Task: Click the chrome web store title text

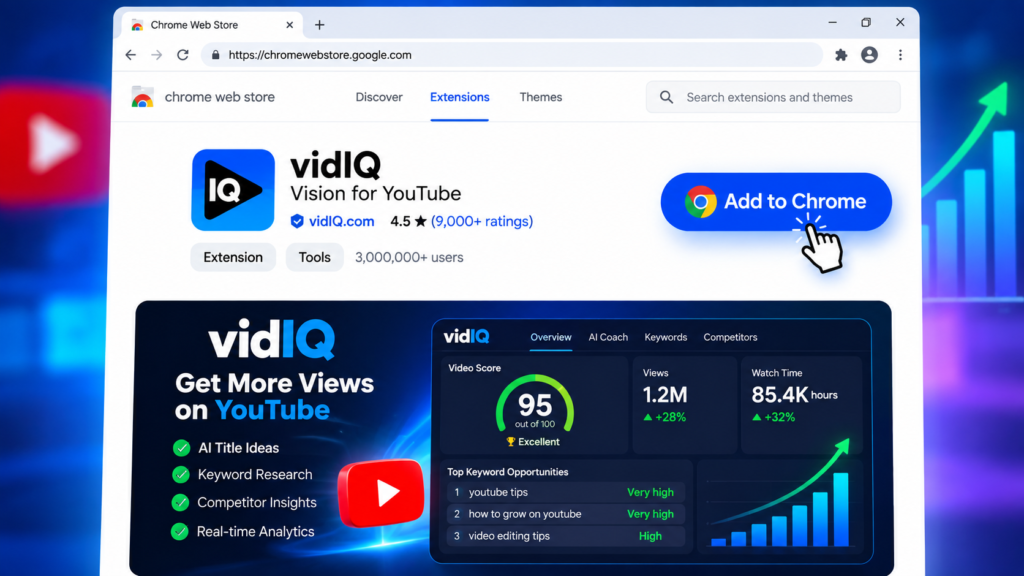Action: click(x=219, y=97)
